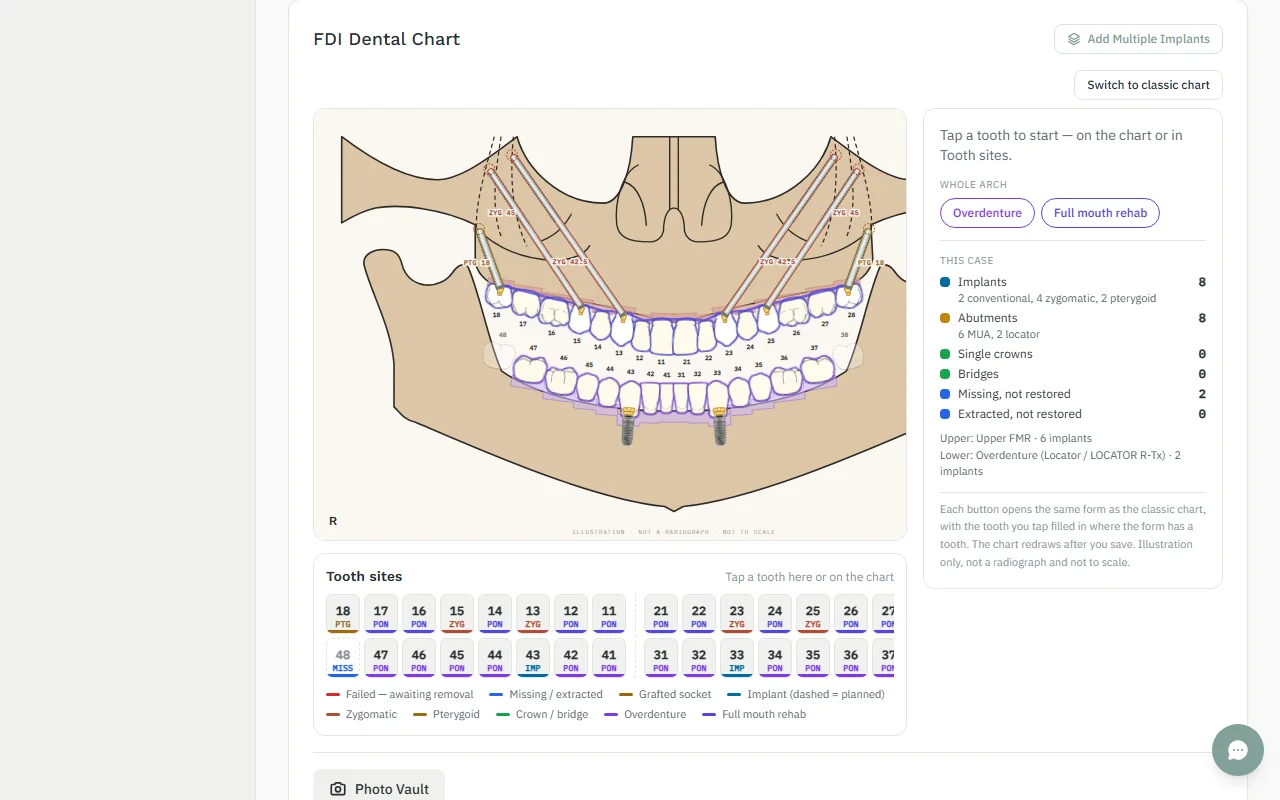Tap tooth site 26
The image size is (1280, 800).
pos(851,614)
